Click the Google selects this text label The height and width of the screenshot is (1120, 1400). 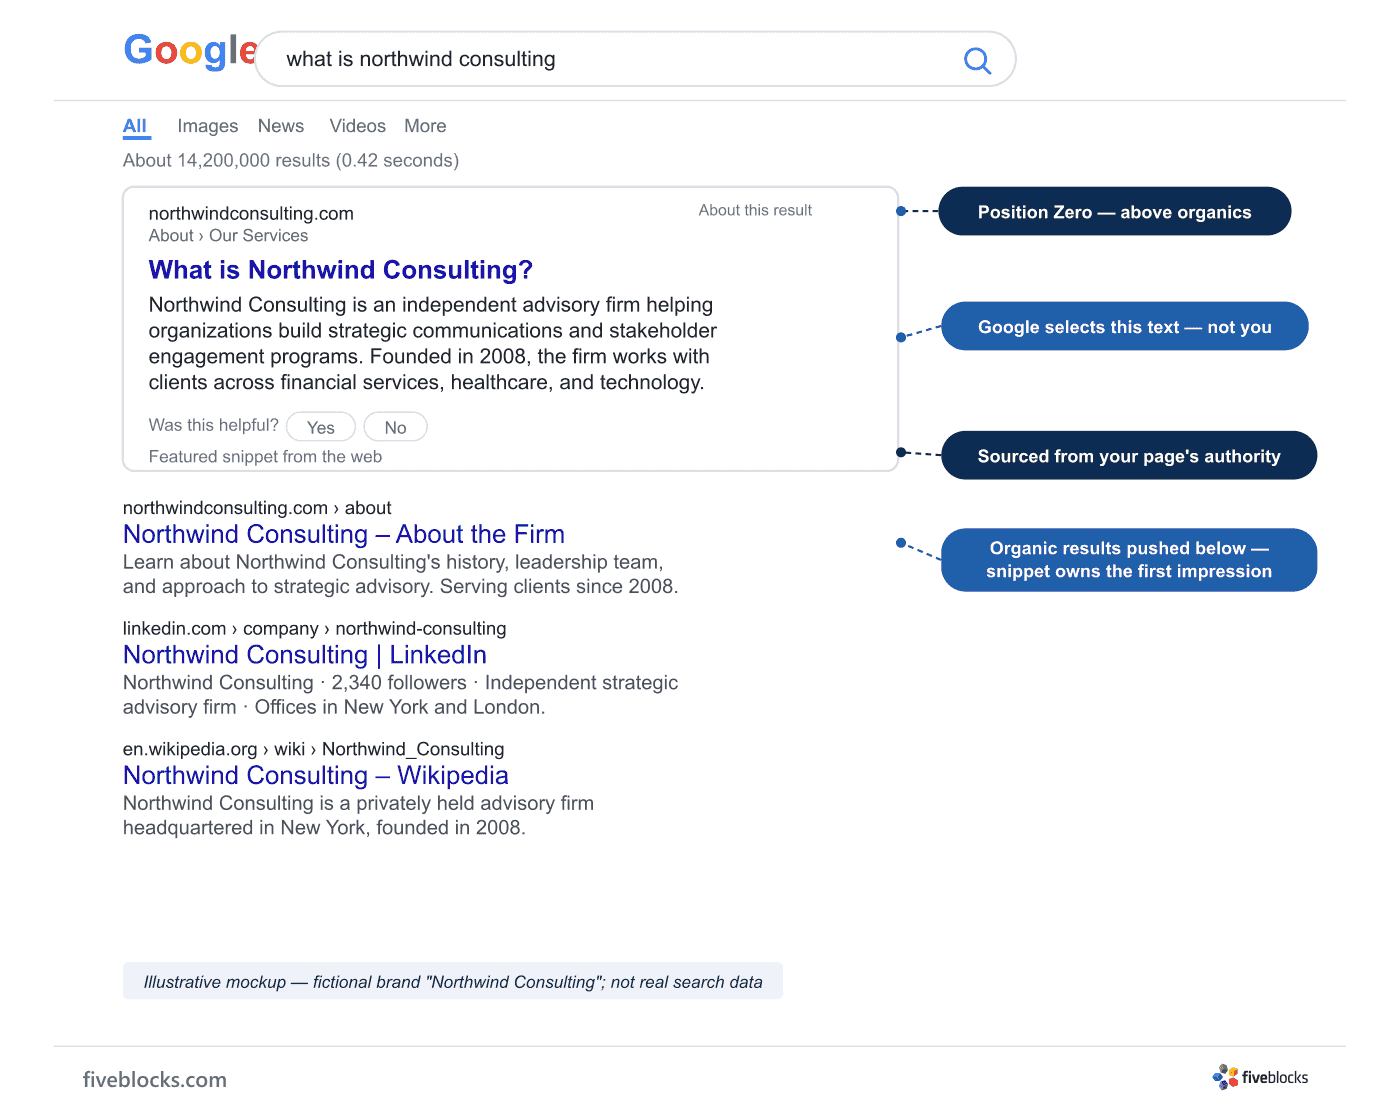pyautogui.click(x=1125, y=326)
